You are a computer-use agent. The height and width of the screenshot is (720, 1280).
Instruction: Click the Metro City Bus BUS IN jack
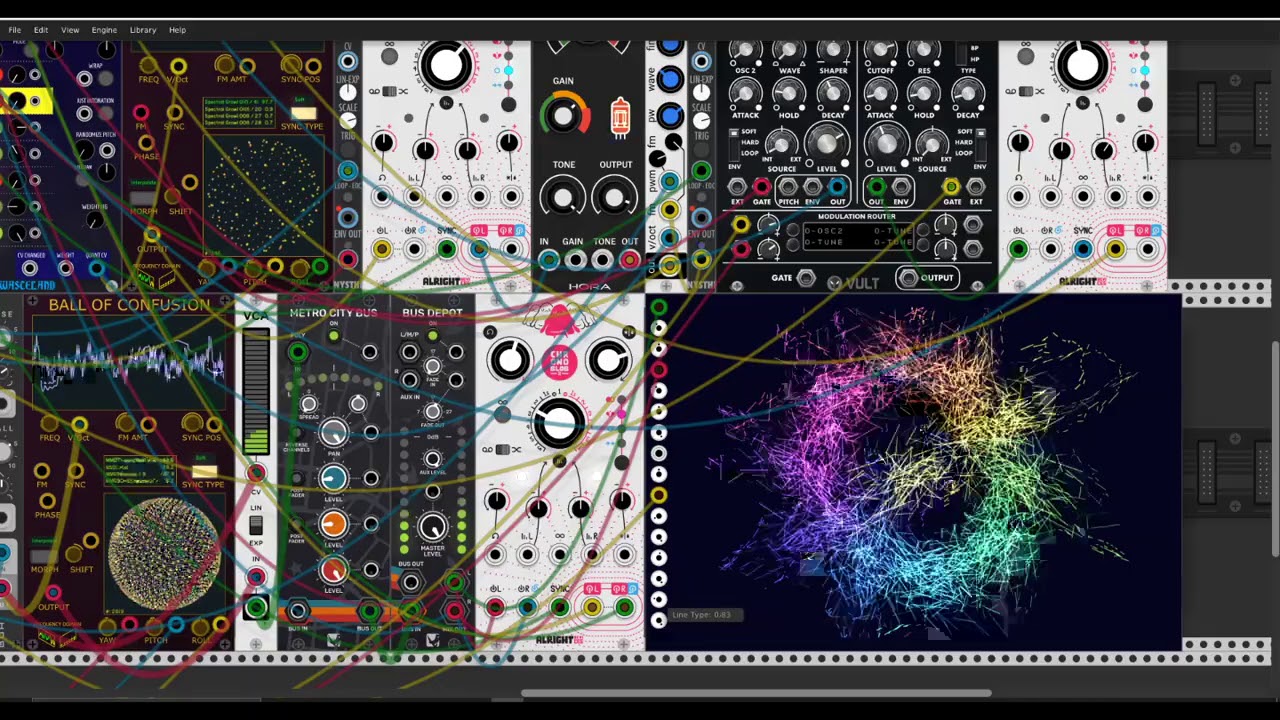(298, 611)
